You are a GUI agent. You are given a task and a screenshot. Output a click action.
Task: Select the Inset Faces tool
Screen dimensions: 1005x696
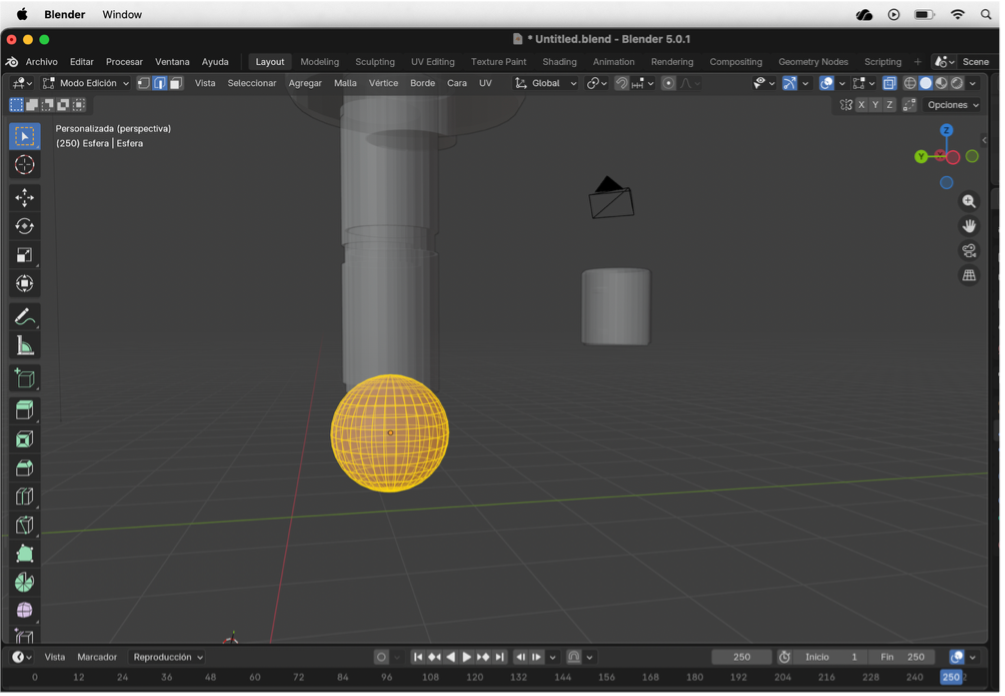click(24, 437)
